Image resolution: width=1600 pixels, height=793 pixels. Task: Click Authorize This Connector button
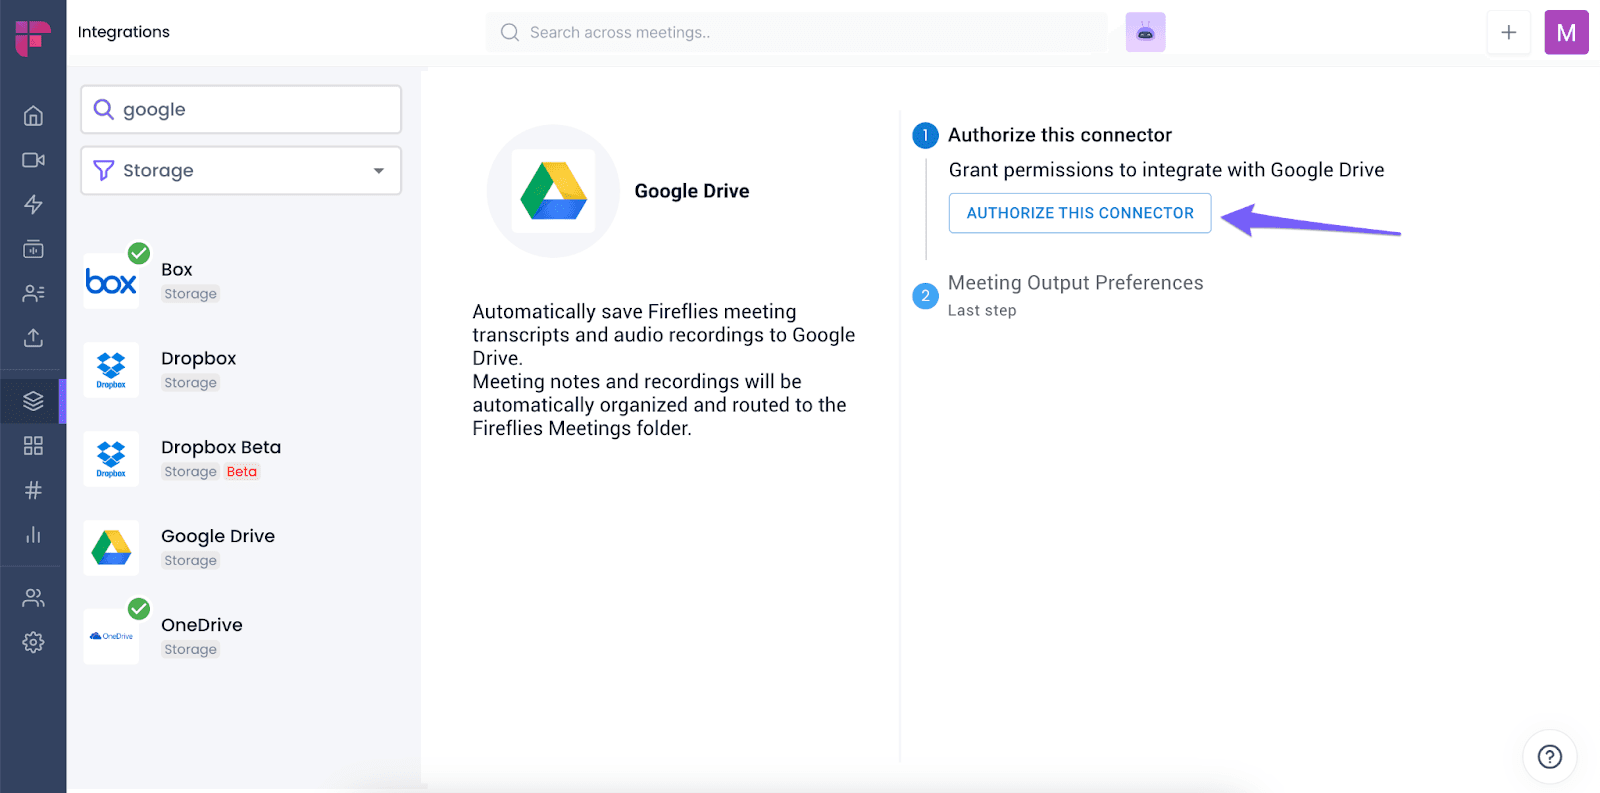(x=1080, y=213)
